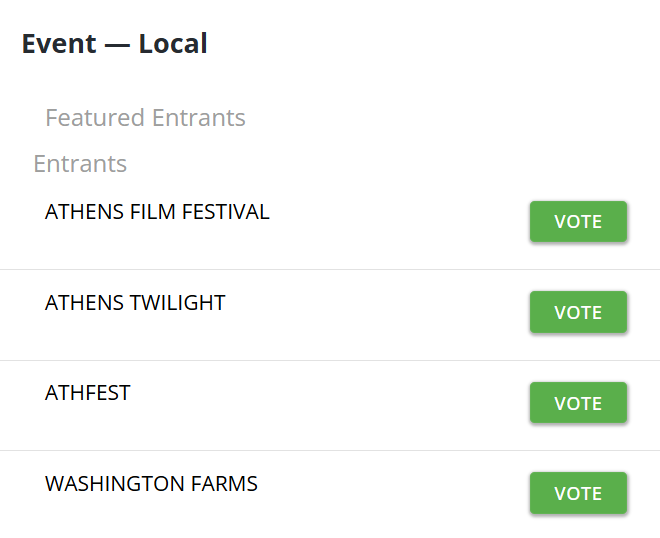This screenshot has height=538, width=660.
Task: Click the Event — Local title
Action: point(115,44)
